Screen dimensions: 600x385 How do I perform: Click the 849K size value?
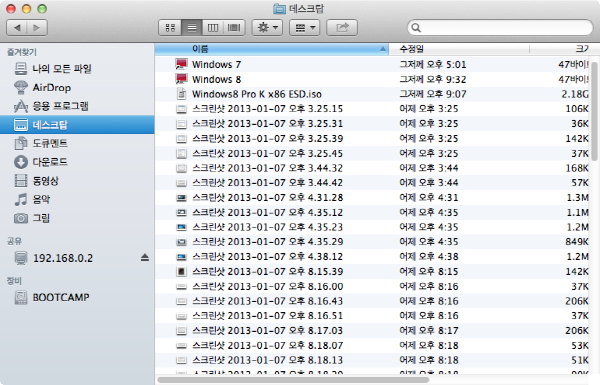point(577,242)
